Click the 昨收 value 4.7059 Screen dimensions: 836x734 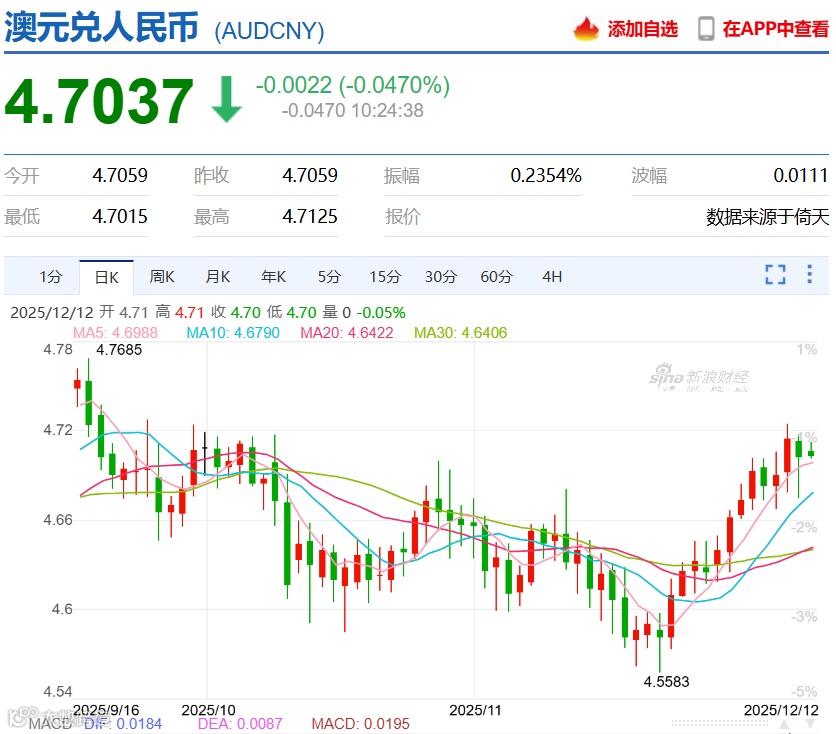(x=310, y=175)
